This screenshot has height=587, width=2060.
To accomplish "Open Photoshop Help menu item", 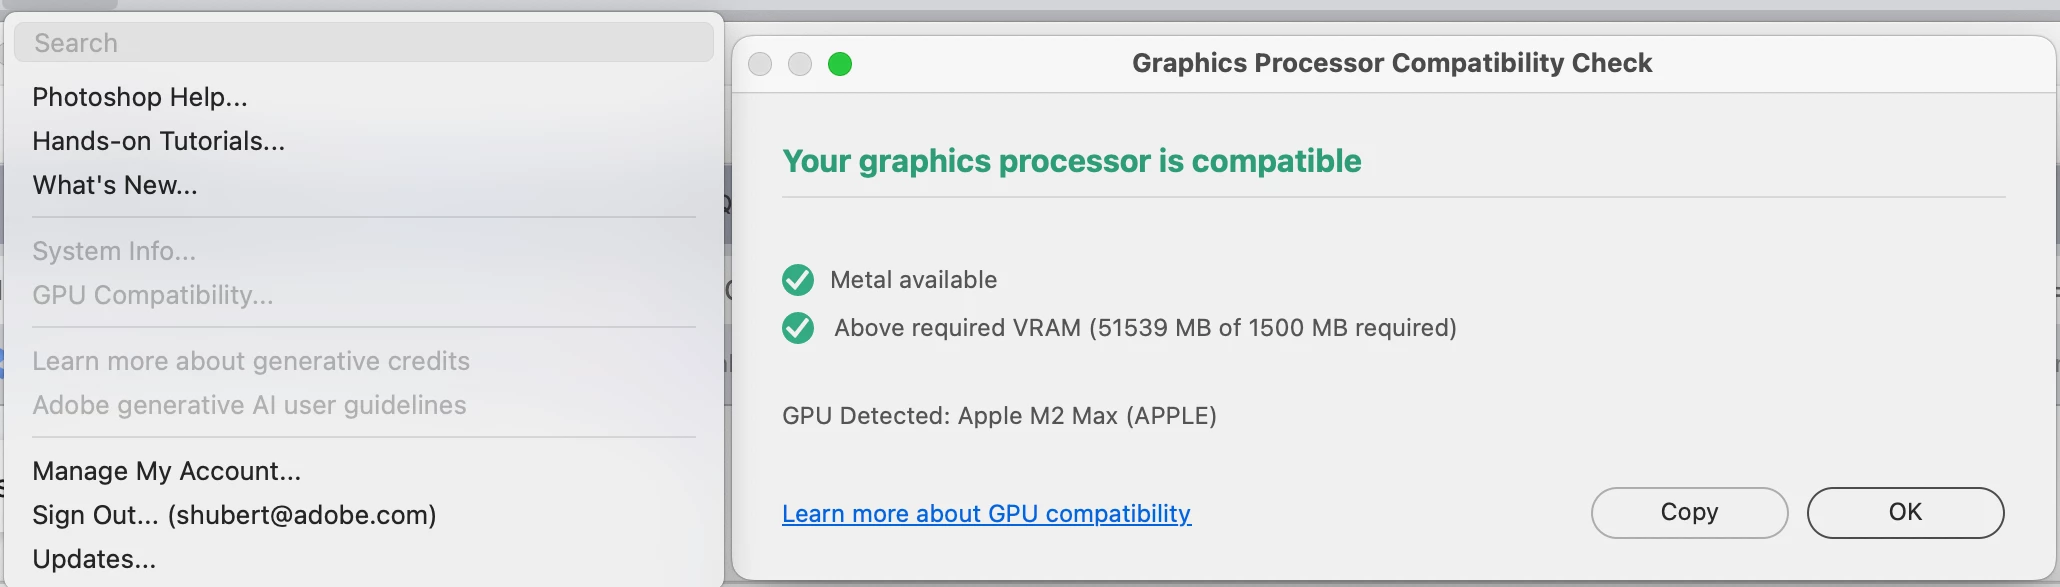I will pyautogui.click(x=140, y=97).
